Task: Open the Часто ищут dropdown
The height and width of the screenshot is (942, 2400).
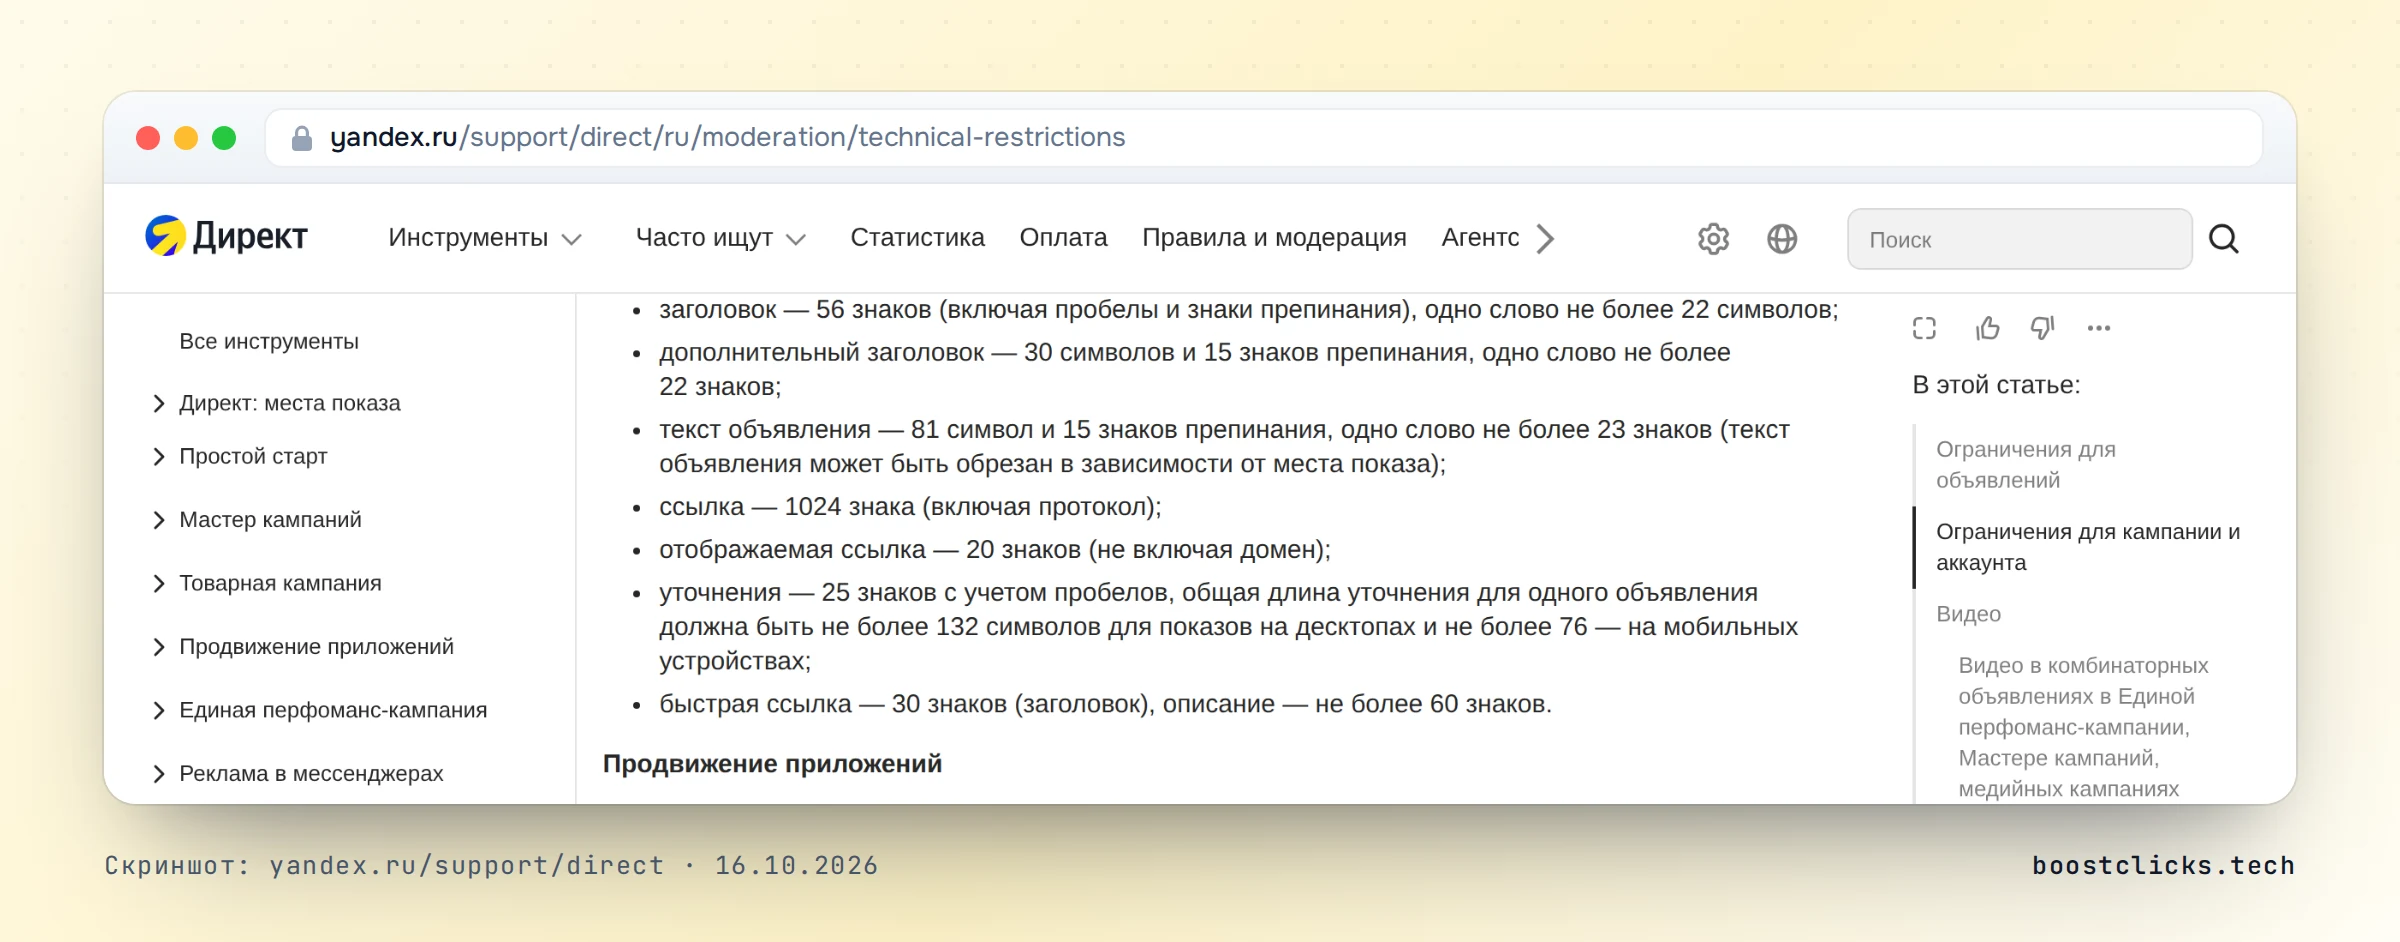Action: tap(721, 238)
